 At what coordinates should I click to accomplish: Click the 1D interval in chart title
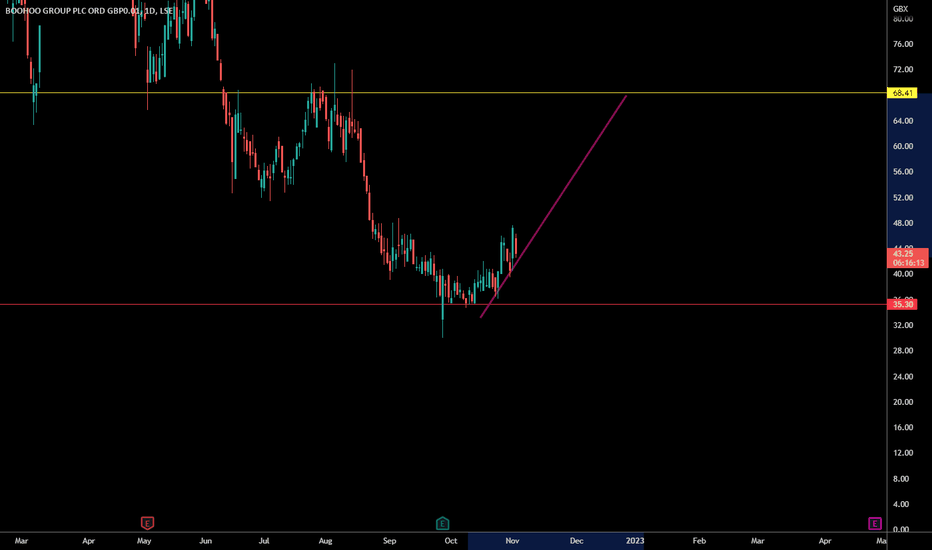150,11
